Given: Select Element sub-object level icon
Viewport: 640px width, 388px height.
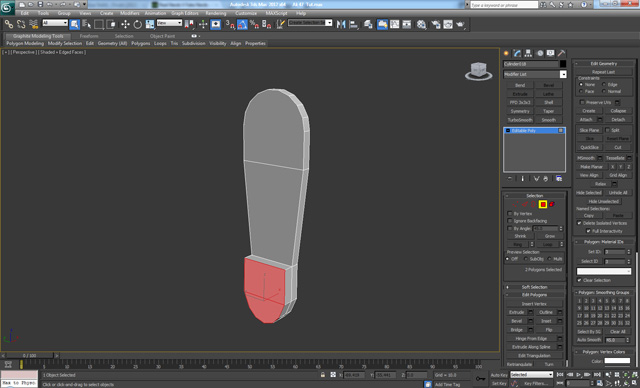Looking at the screenshot, I should tap(552, 204).
